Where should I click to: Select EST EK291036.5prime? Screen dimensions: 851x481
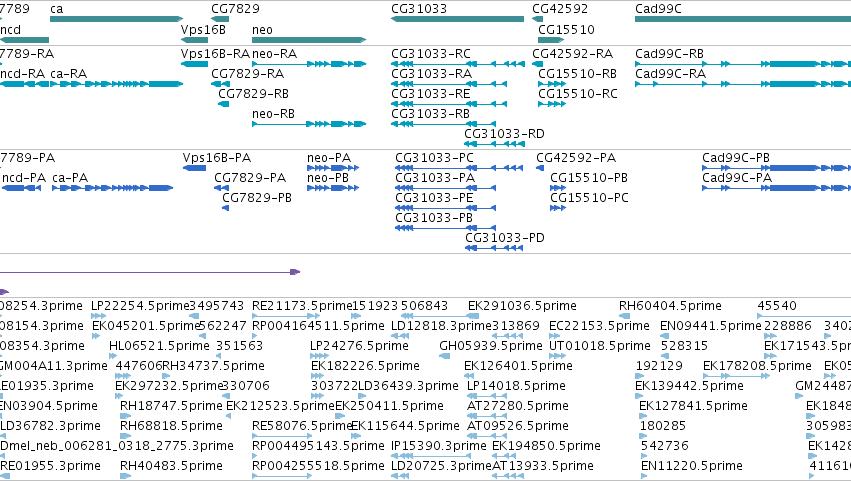(x=473, y=316)
